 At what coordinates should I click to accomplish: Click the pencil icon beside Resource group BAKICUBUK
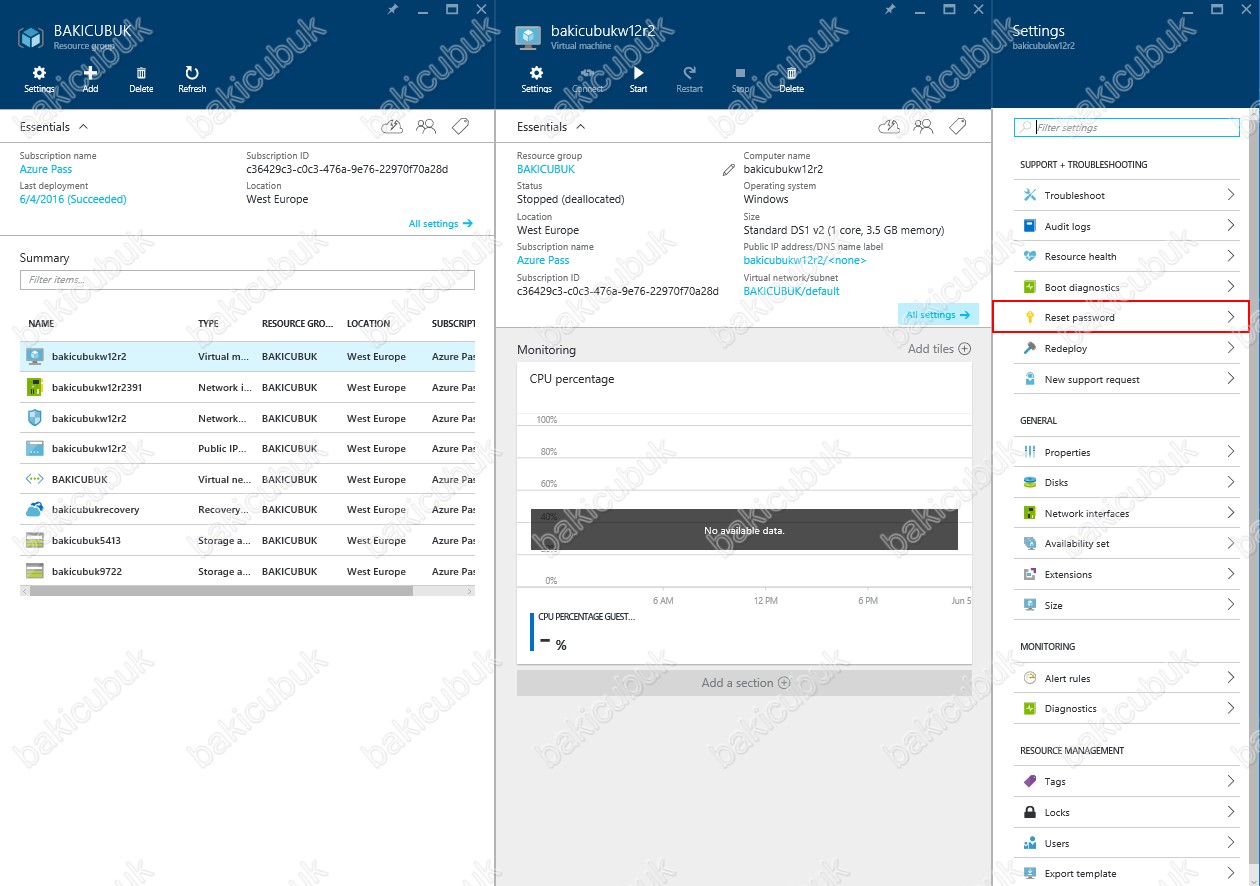pyautogui.click(x=728, y=170)
